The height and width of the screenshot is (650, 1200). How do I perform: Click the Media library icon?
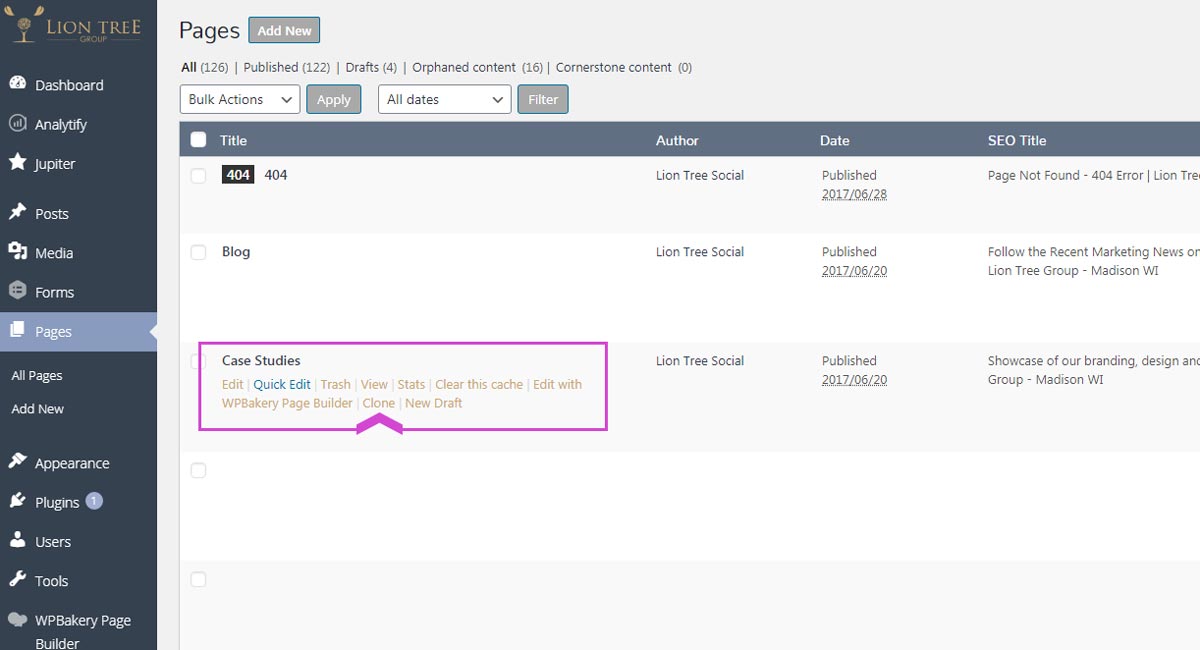tap(17, 252)
